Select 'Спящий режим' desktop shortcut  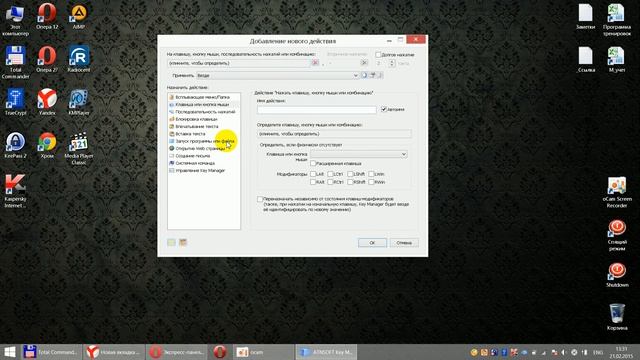(617, 236)
